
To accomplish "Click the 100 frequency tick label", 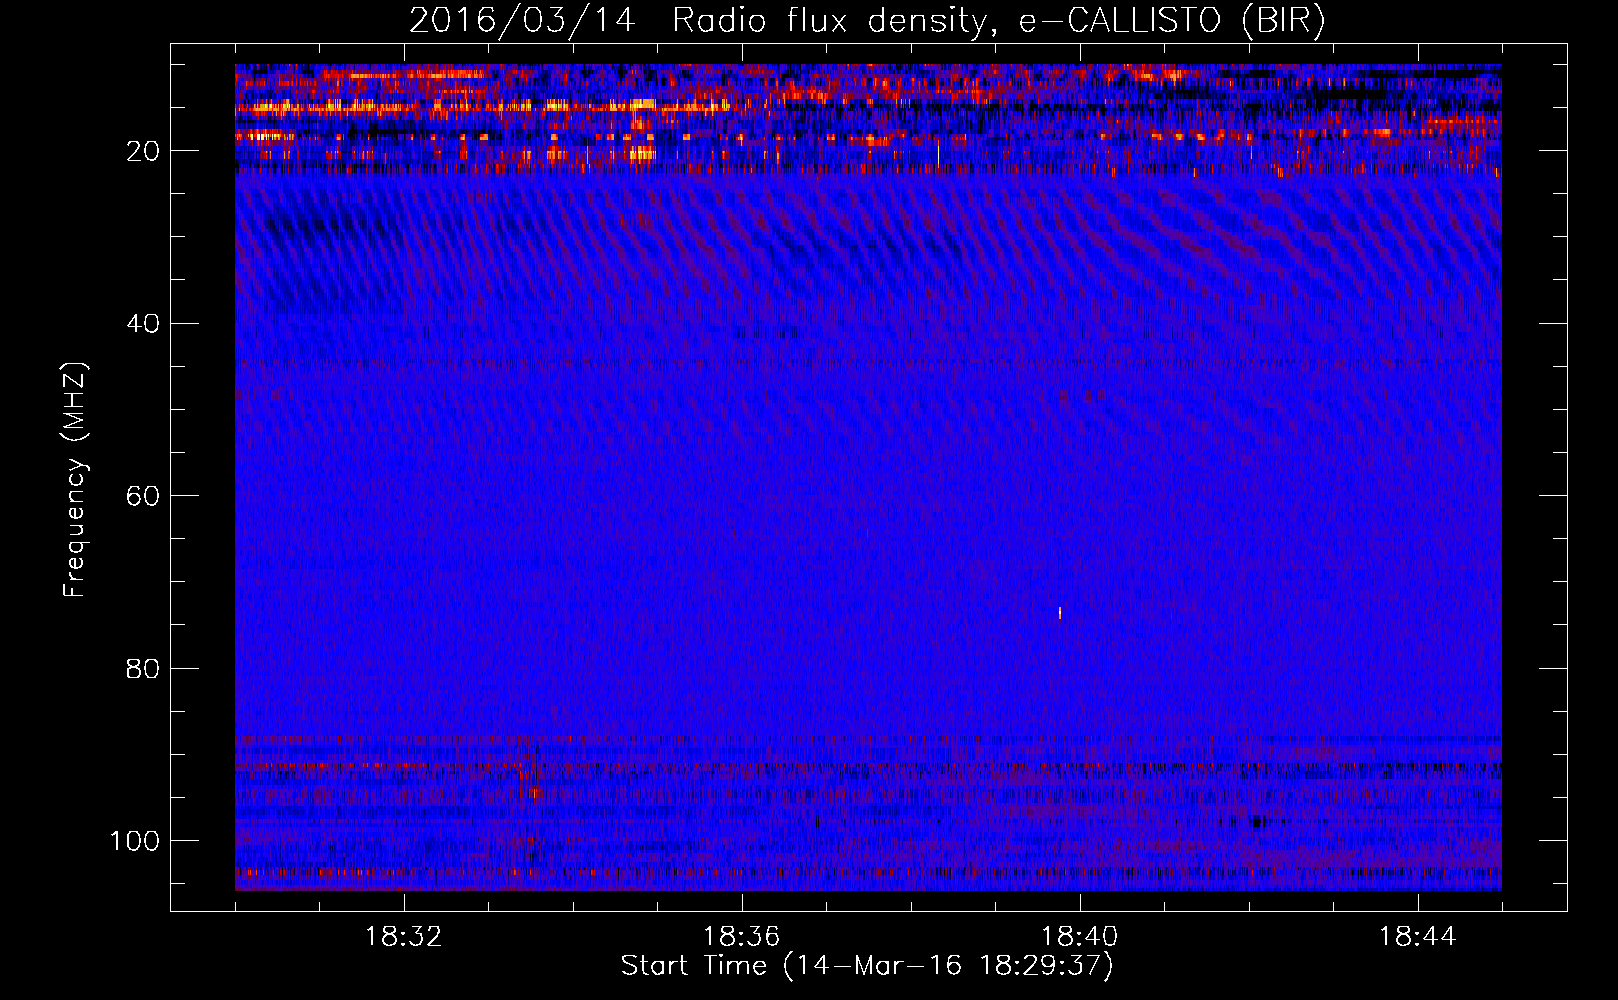I will click(x=135, y=841).
